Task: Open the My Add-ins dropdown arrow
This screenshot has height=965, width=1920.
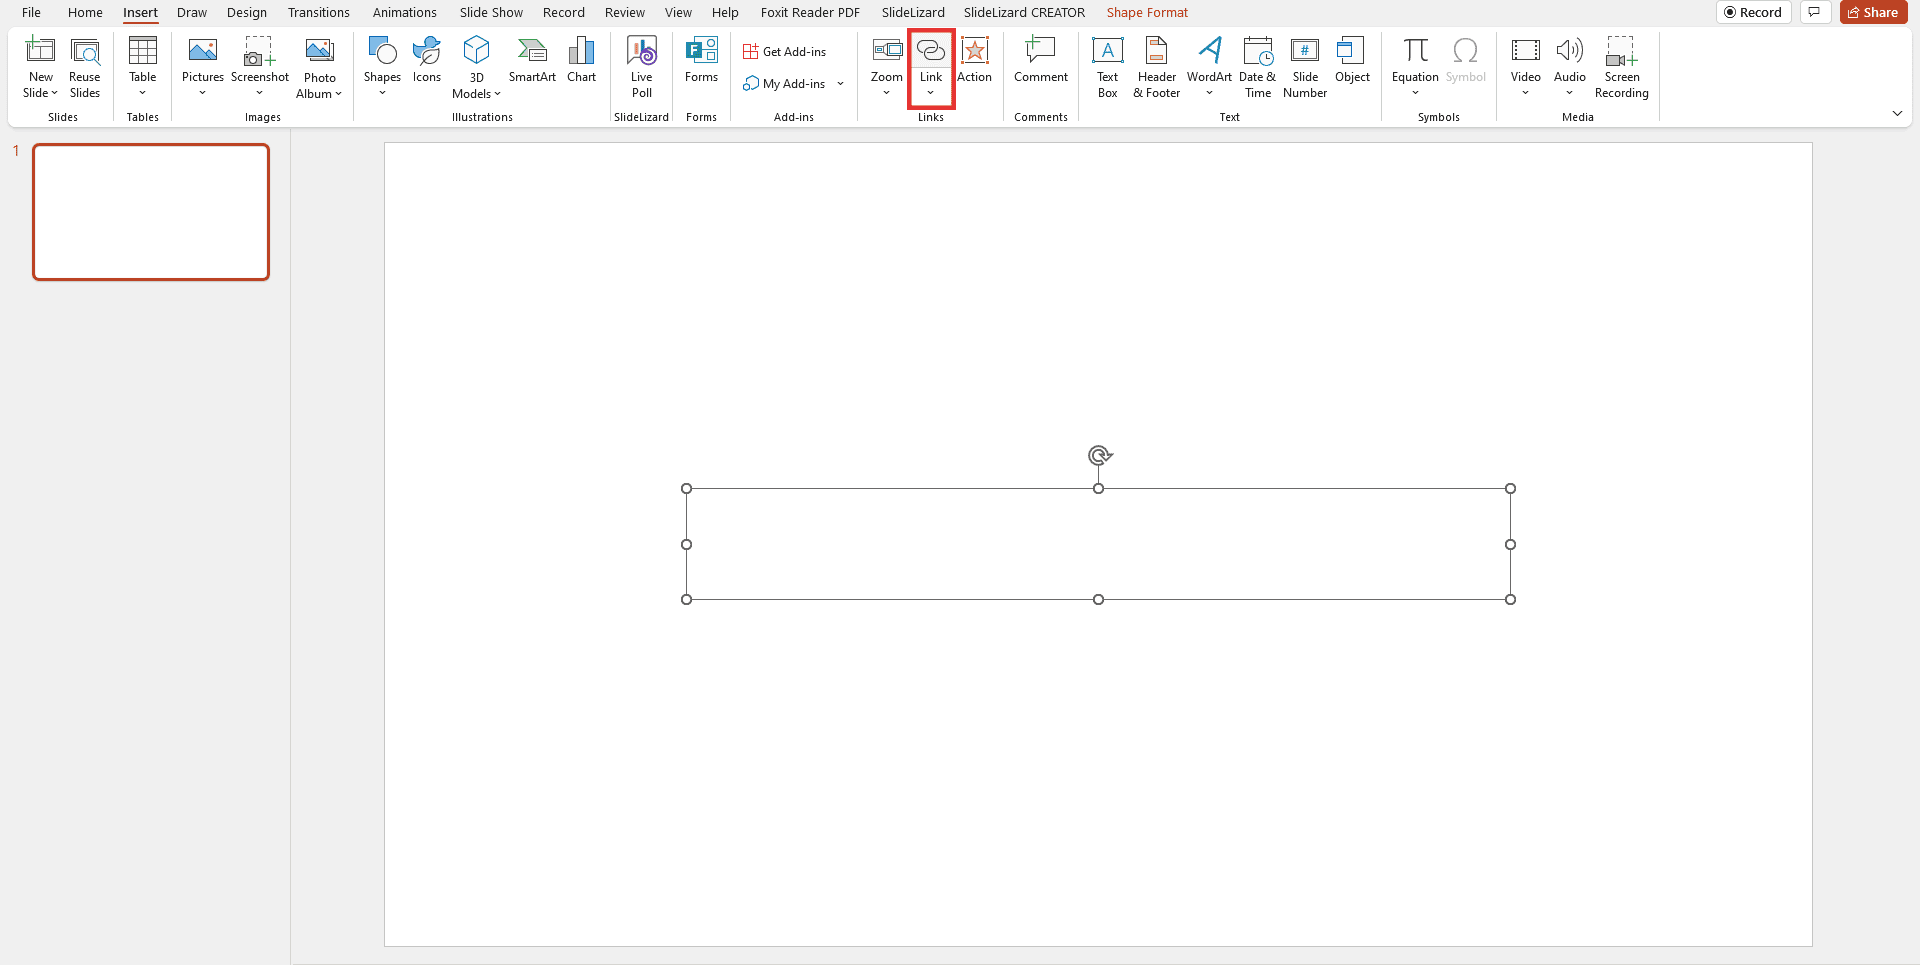Action: click(841, 84)
